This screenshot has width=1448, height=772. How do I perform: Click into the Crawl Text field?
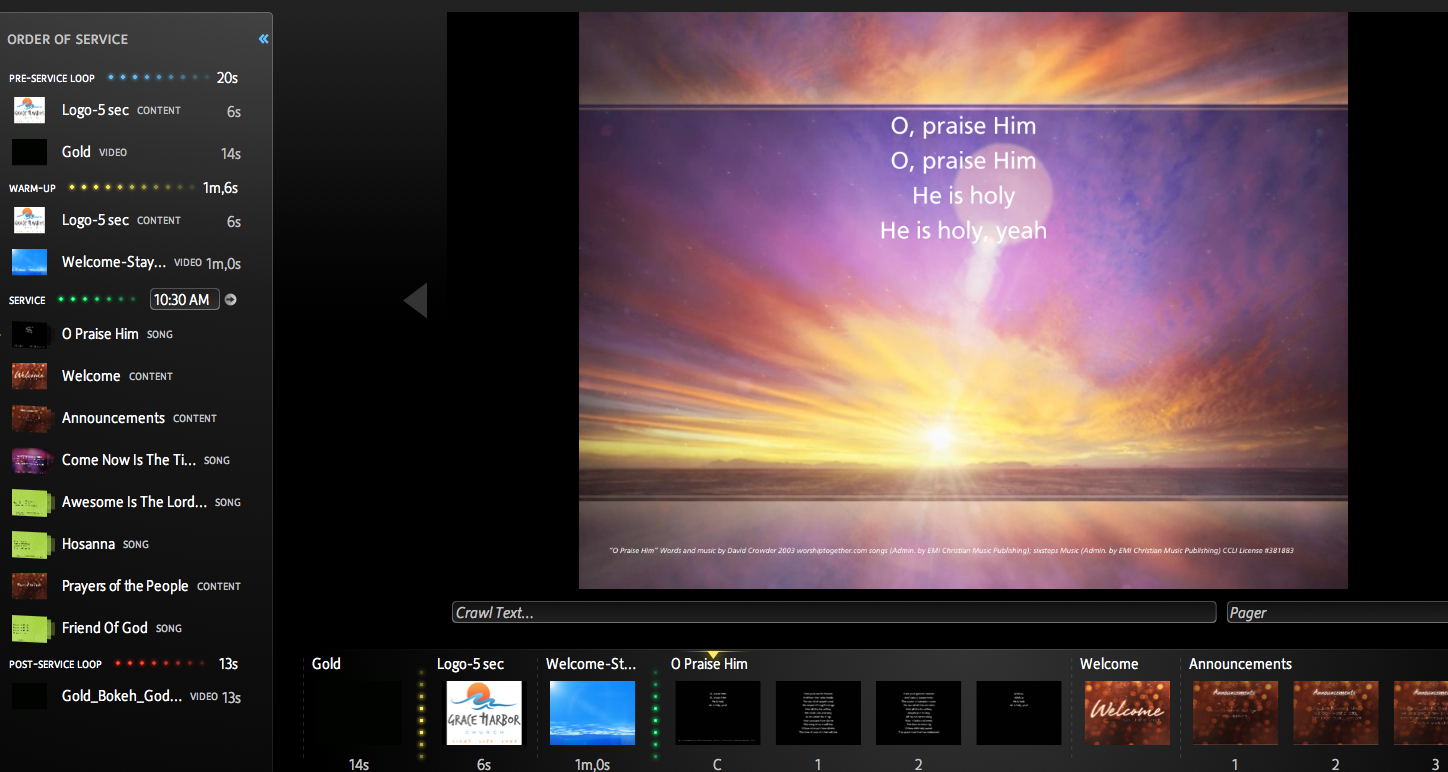(x=834, y=612)
